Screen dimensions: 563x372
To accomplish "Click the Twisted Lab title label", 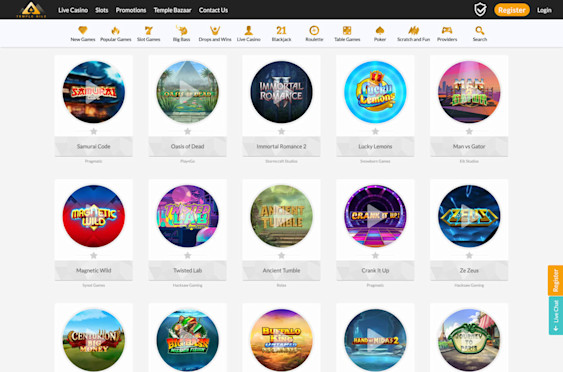I will tap(187, 270).
